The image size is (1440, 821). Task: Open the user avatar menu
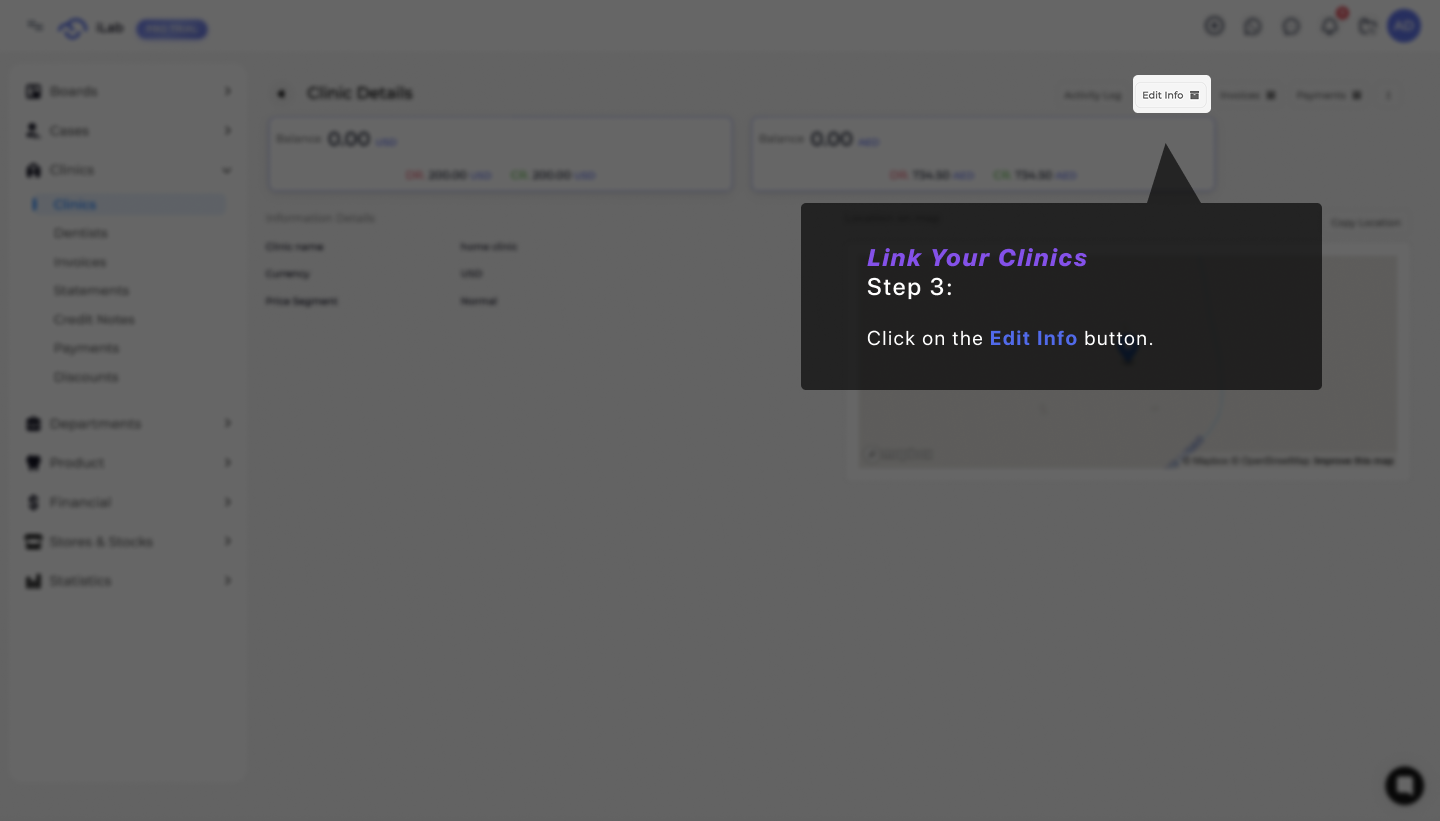pyautogui.click(x=1404, y=26)
